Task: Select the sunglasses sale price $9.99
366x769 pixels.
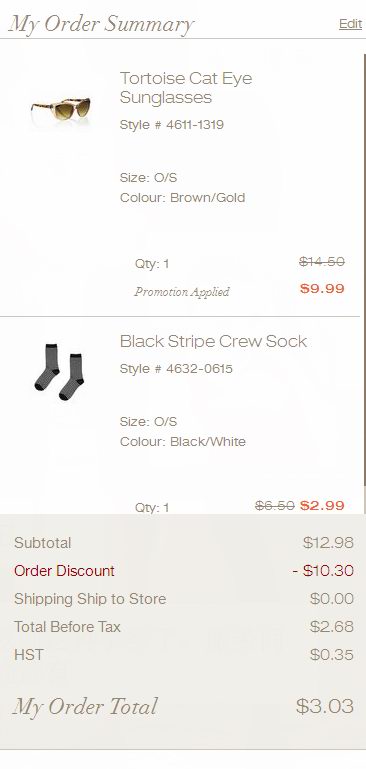Action: (x=322, y=288)
